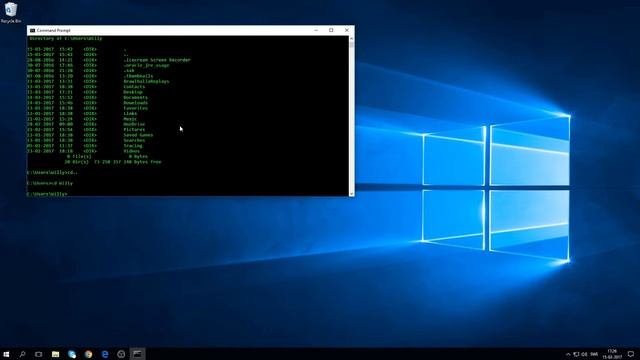Image resolution: width=640 pixels, height=360 pixels.
Task: Click the Command Prompt scrollbar thumb
Action: [x=351, y=44]
